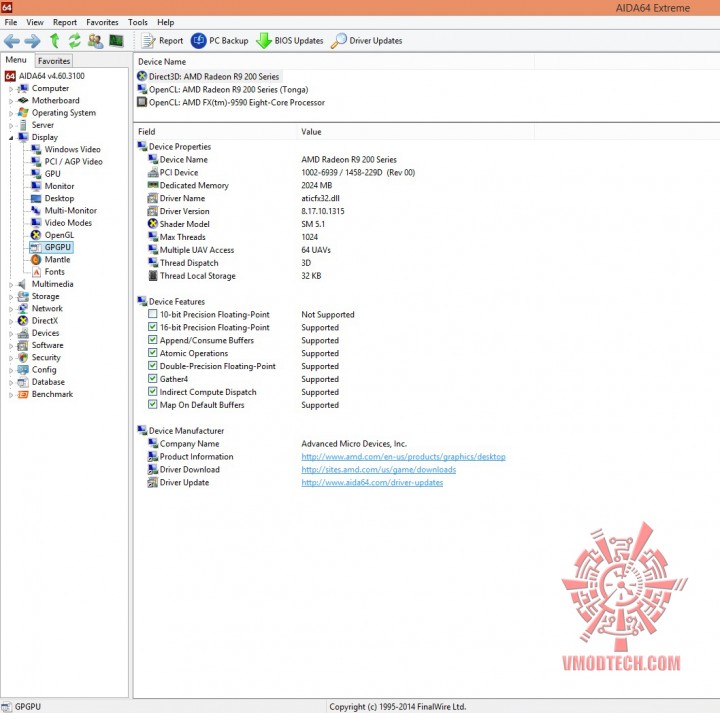
Task: Select the DirectX tree item
Action: pyautogui.click(x=45, y=321)
